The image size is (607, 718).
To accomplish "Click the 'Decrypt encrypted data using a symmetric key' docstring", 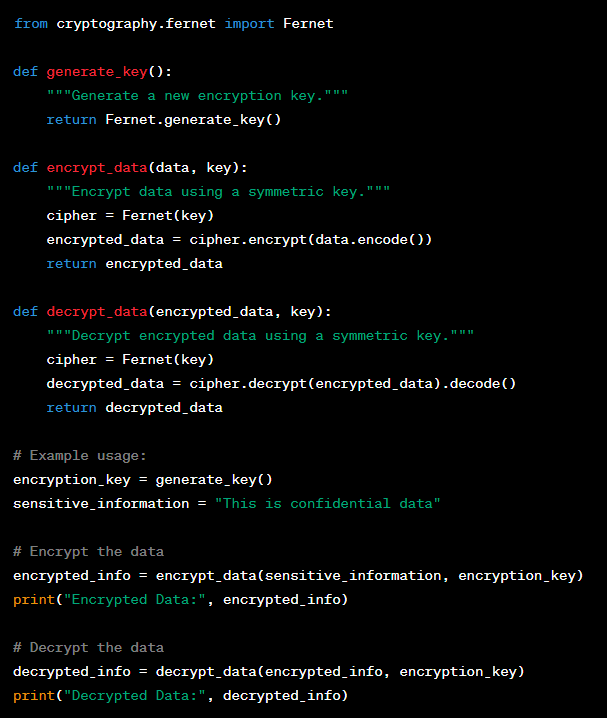I will 260,336.
